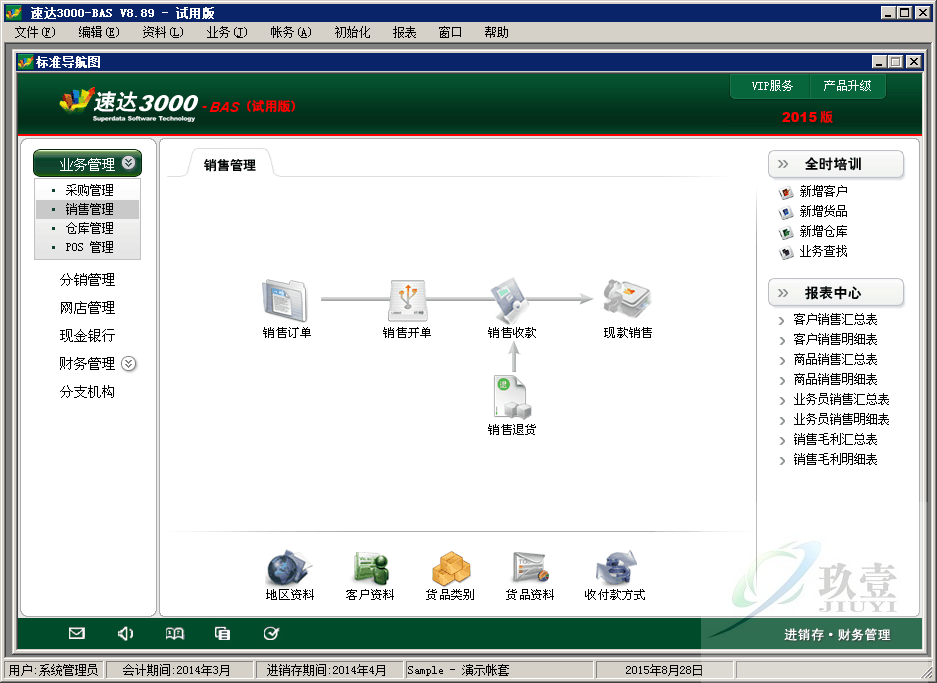The width and height of the screenshot is (937, 683).
Task: Open the 分销管理 module
Action: pos(87,279)
